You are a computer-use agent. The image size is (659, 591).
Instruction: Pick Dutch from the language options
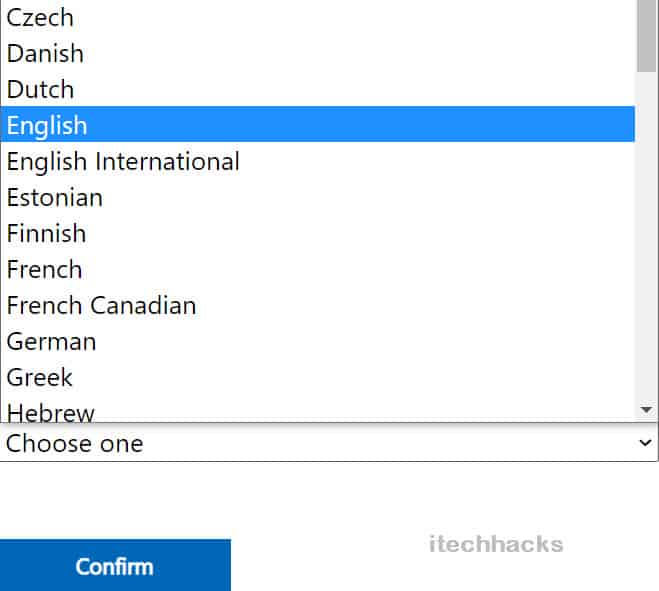pyautogui.click(x=40, y=89)
